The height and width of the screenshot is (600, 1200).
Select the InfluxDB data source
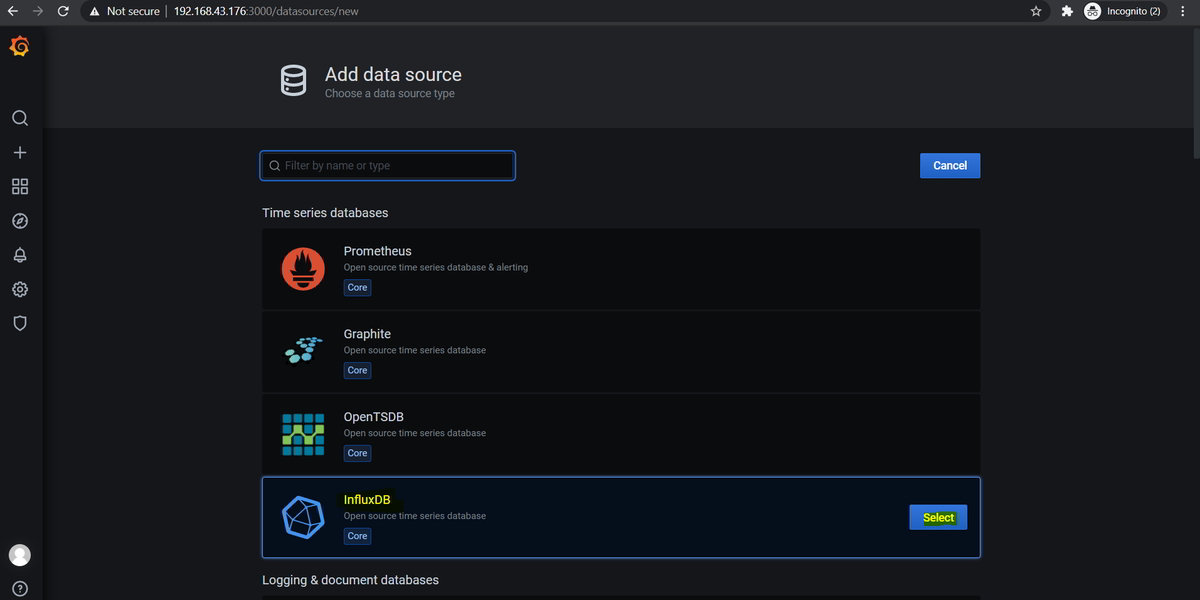[x=937, y=517]
